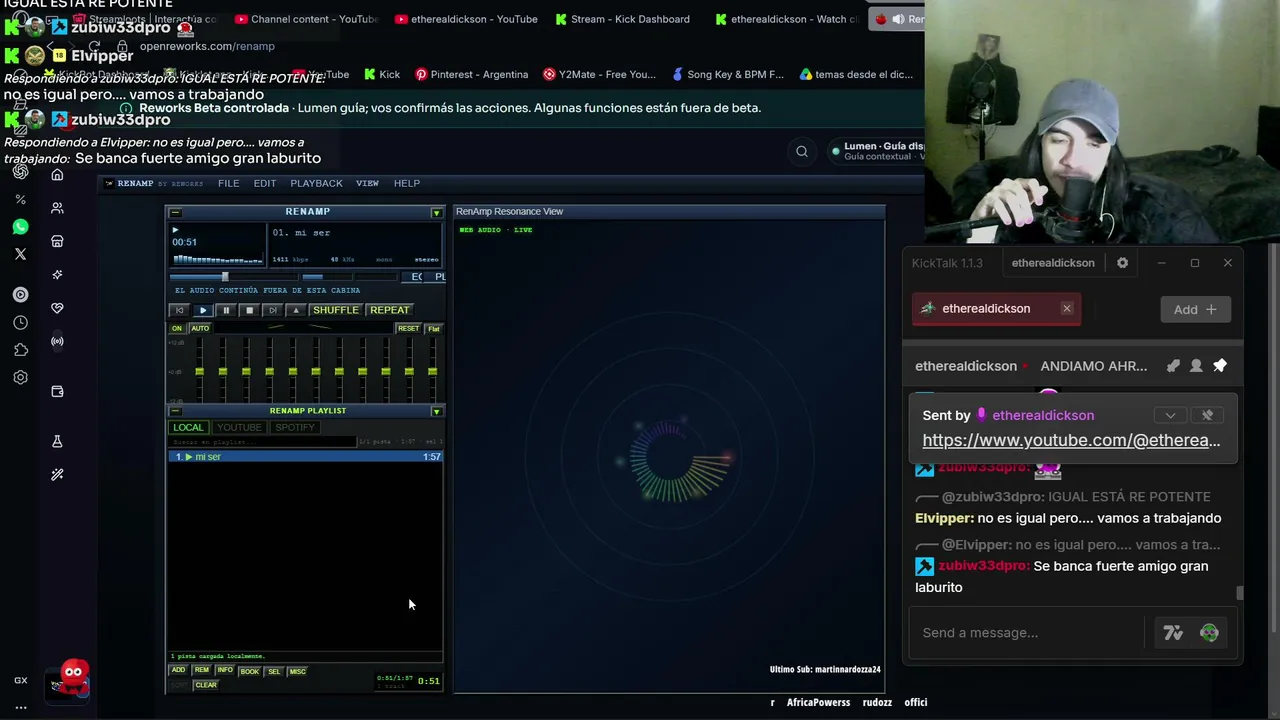Click the song seek bar handle
The image size is (1280, 720).
[225, 277]
